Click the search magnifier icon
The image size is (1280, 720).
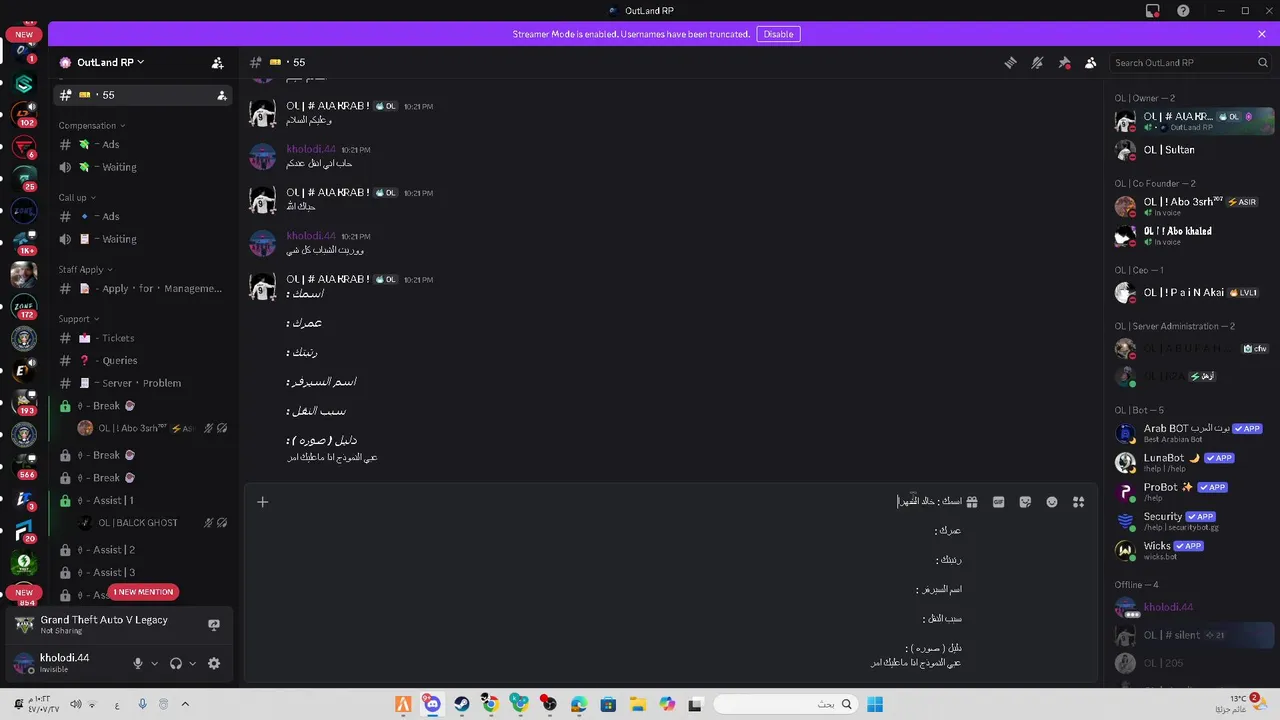click(1262, 62)
